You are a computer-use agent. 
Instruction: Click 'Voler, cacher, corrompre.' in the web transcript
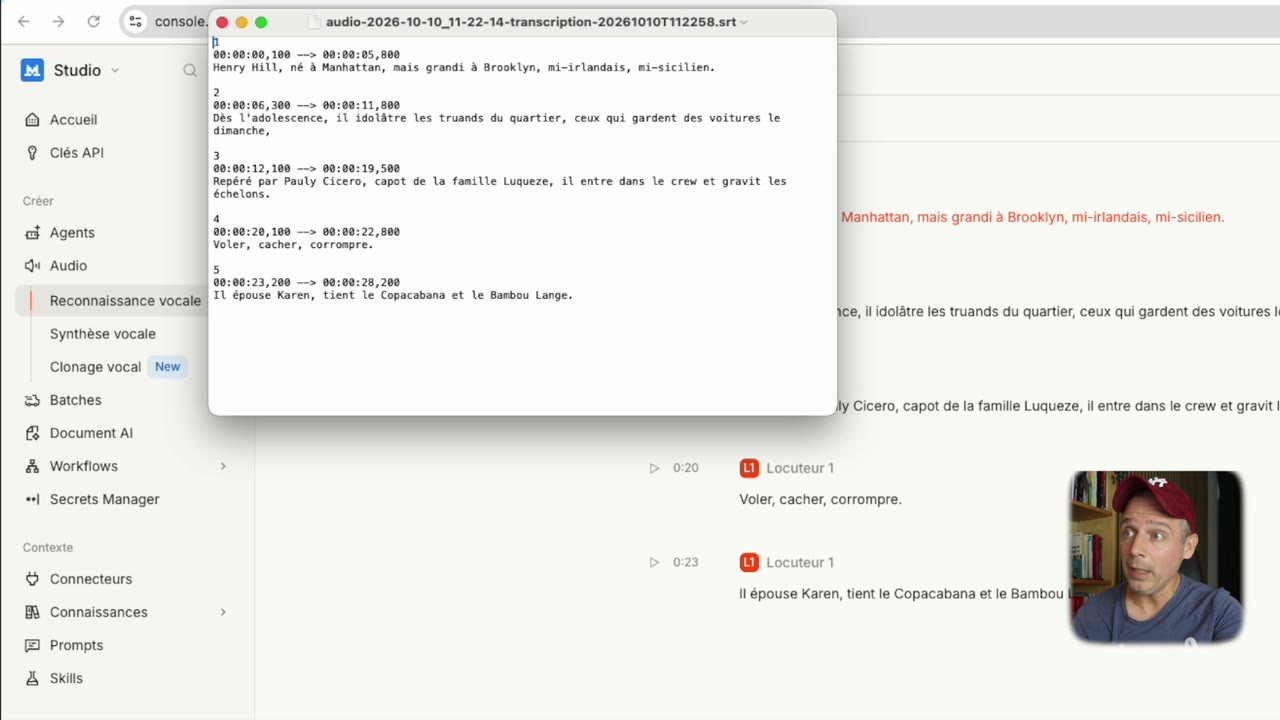tap(820, 499)
